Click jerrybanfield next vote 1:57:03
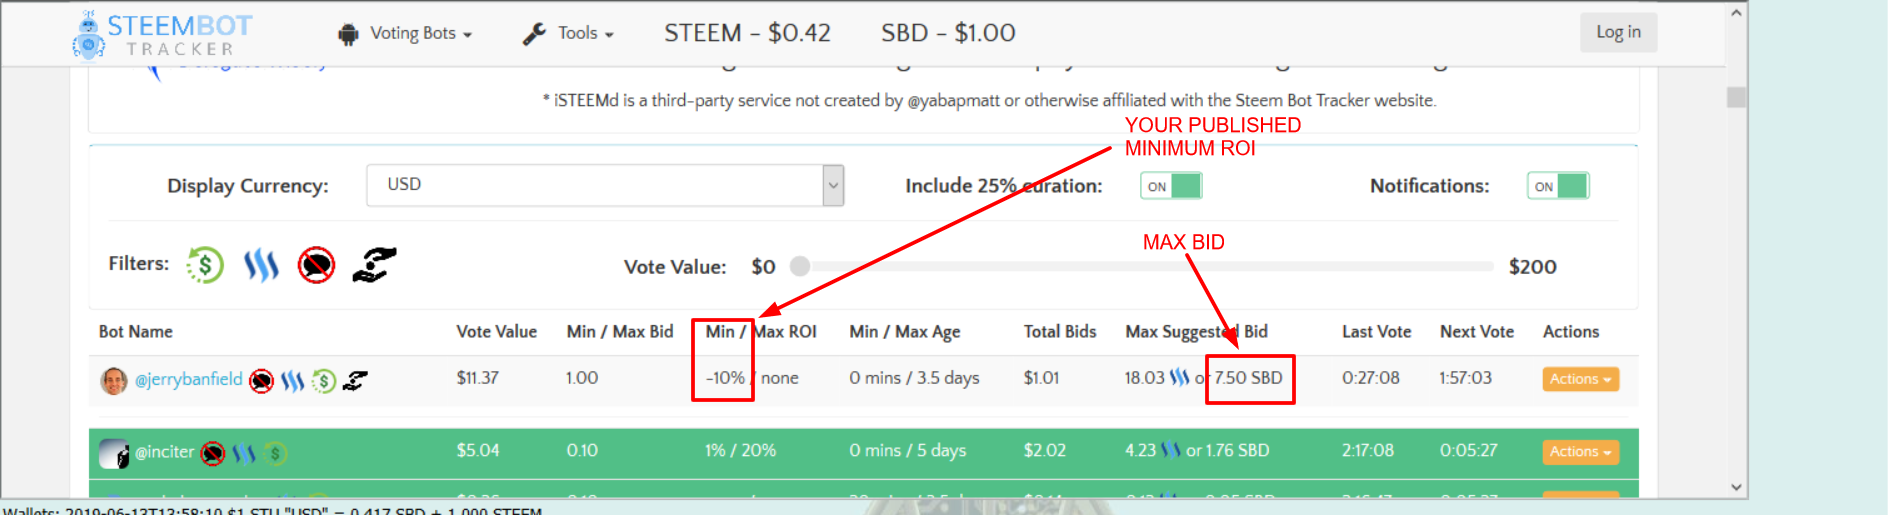Image resolution: width=1890 pixels, height=515 pixels. coord(1466,378)
